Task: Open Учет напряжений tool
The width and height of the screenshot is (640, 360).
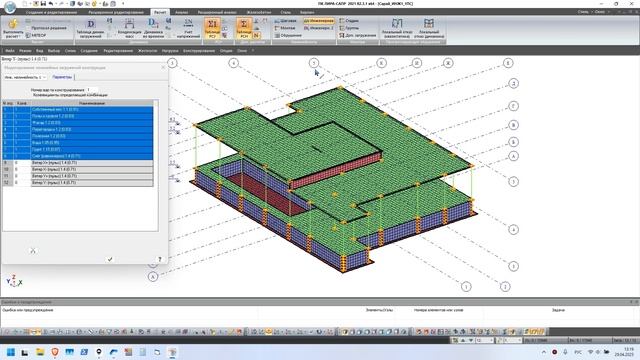Action: pos(188,28)
